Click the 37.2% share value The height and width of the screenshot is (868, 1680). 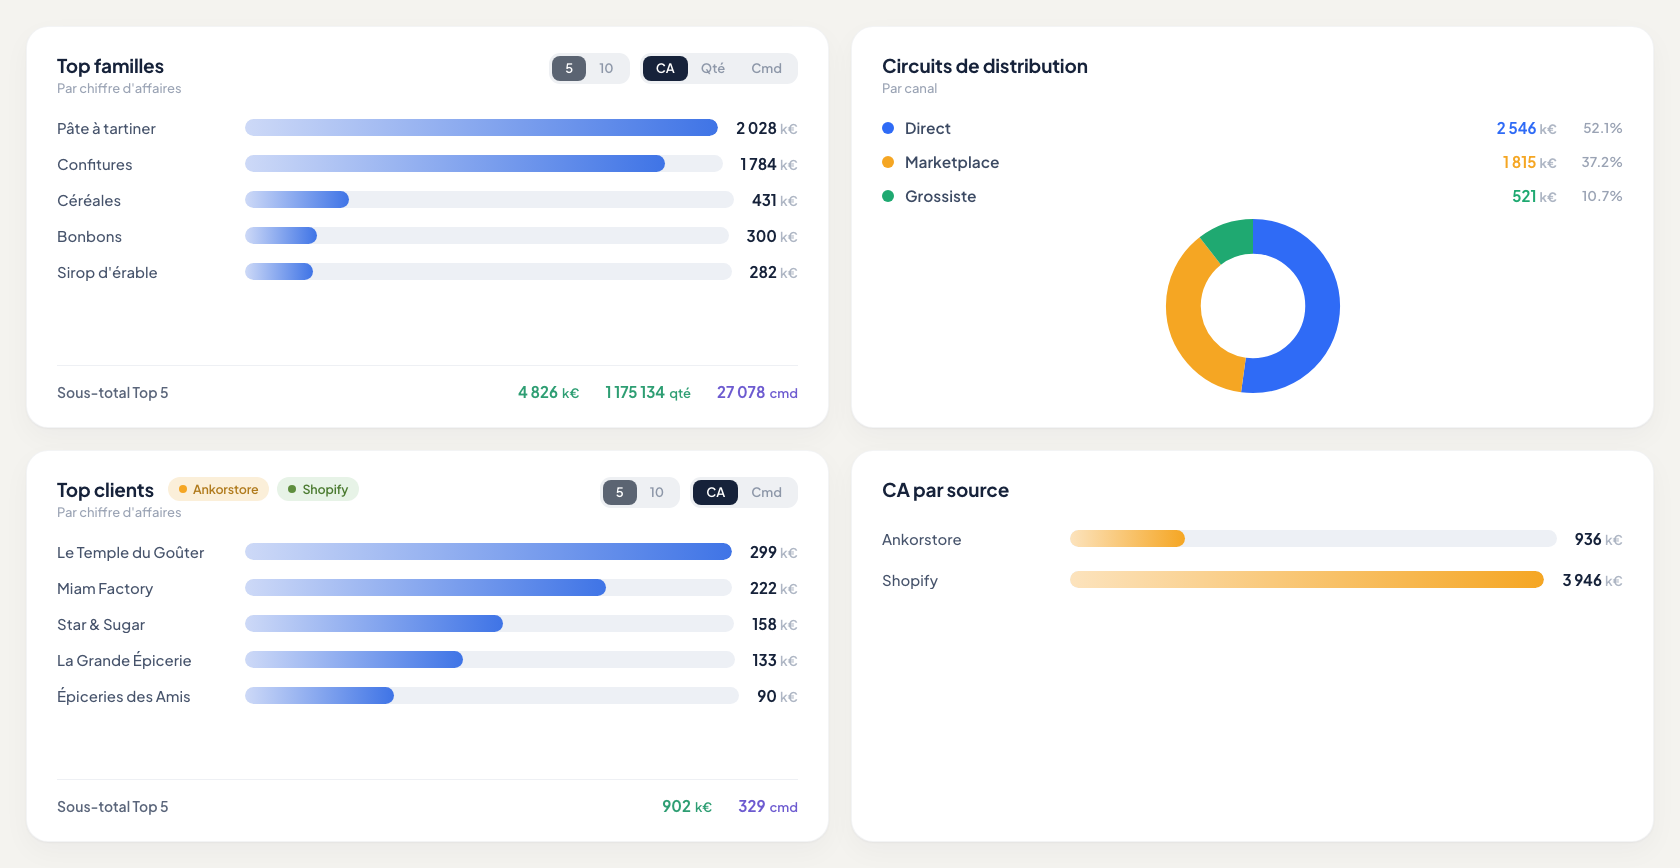tap(1602, 162)
